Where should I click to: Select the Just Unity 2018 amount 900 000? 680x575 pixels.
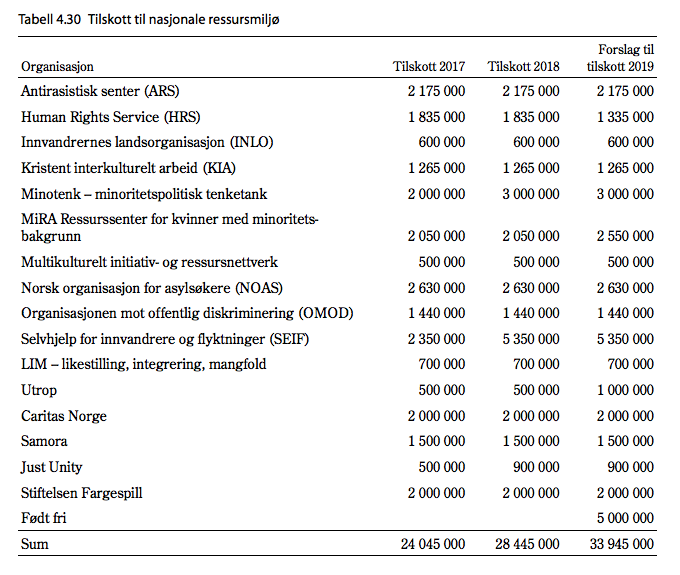pyautogui.click(x=536, y=467)
